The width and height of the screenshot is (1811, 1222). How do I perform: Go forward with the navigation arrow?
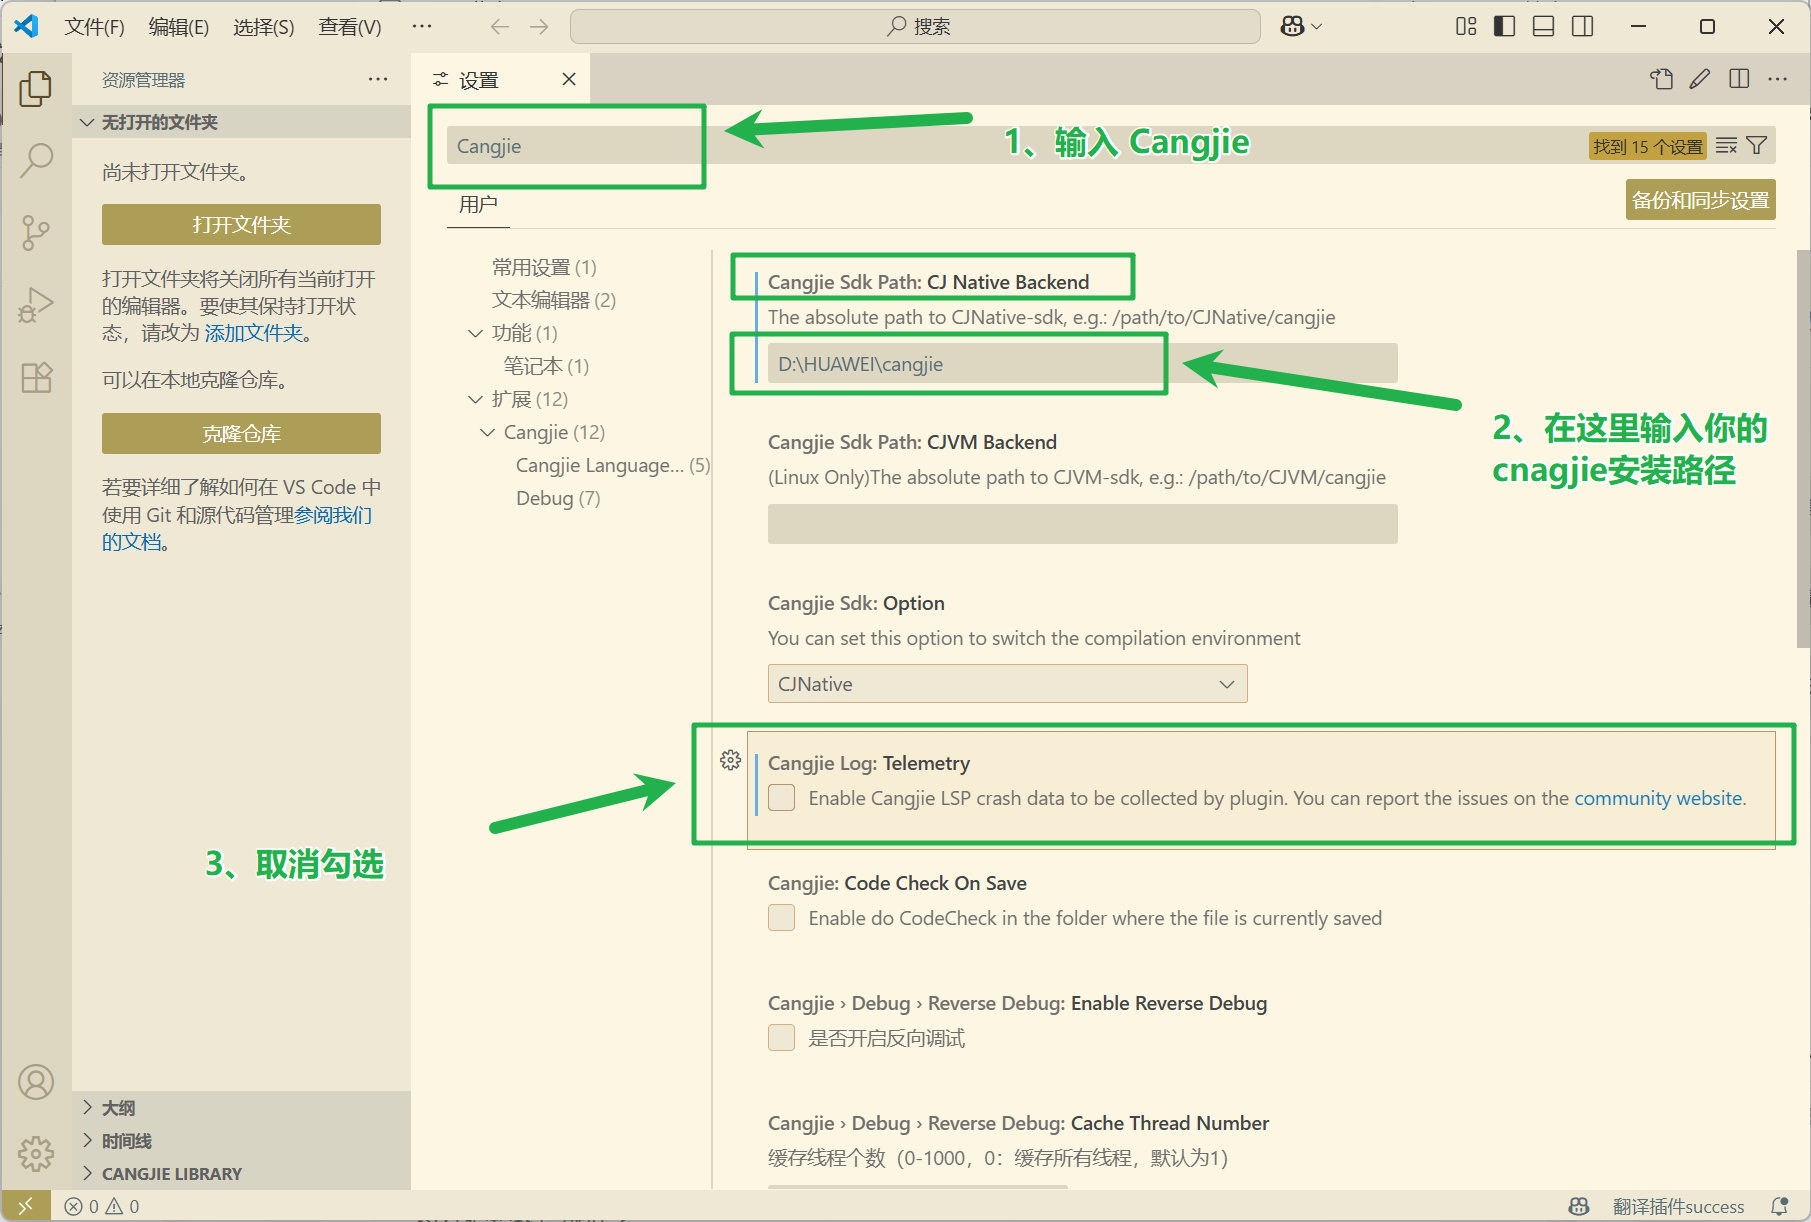click(539, 26)
